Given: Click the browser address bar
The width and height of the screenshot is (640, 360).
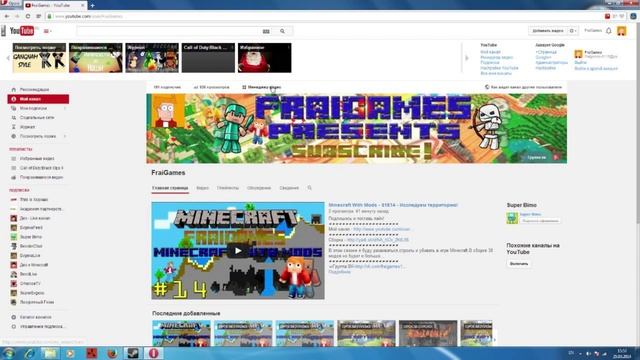Looking at the screenshot, I should [x=322, y=16].
